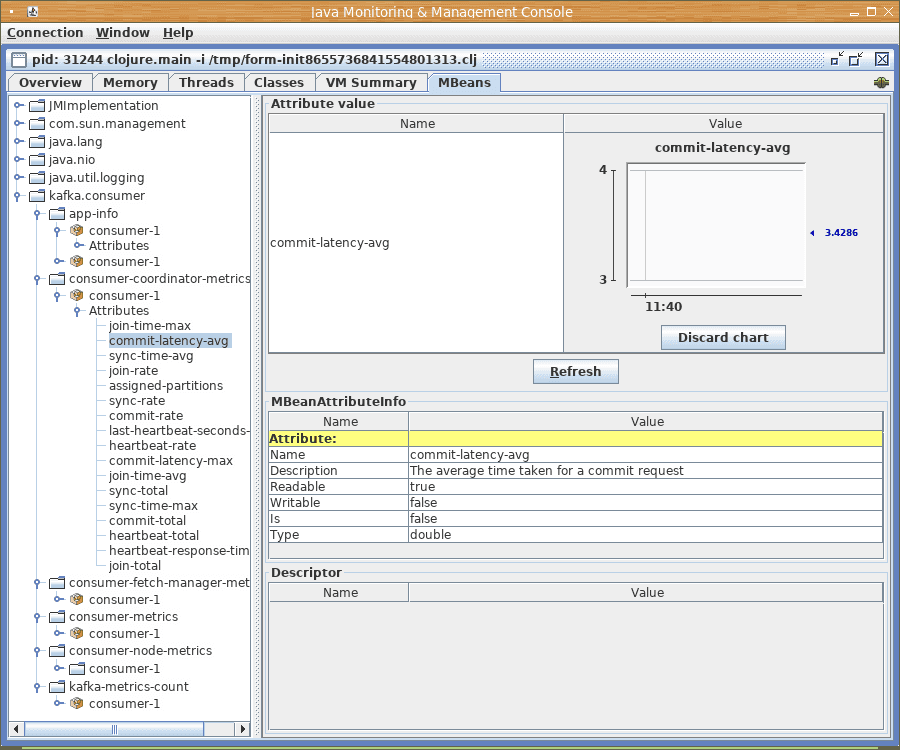Image resolution: width=900 pixels, height=750 pixels.
Task: Click bean icon of consumer-1 under consumer-coordinator-metrics
Action: click(x=76, y=296)
